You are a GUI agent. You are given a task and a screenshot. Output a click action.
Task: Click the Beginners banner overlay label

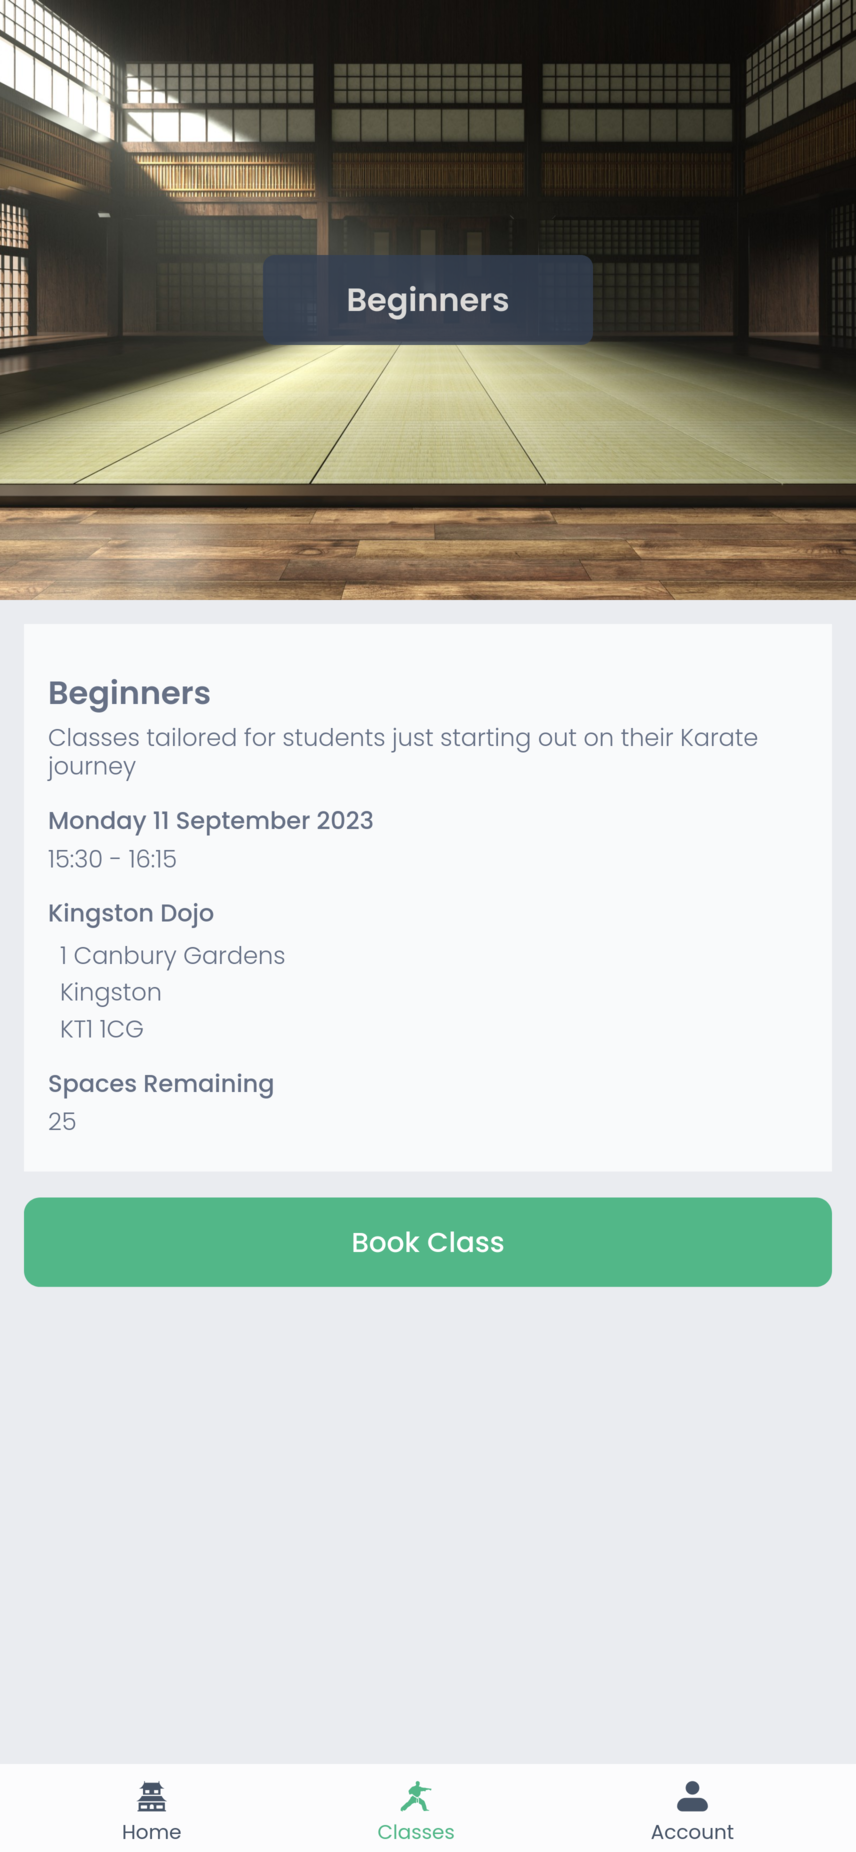point(428,300)
